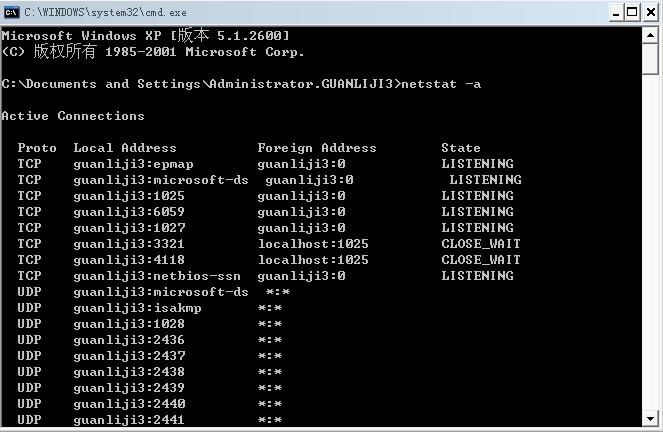Click localhost:1025 in the 4118 row

point(313,260)
